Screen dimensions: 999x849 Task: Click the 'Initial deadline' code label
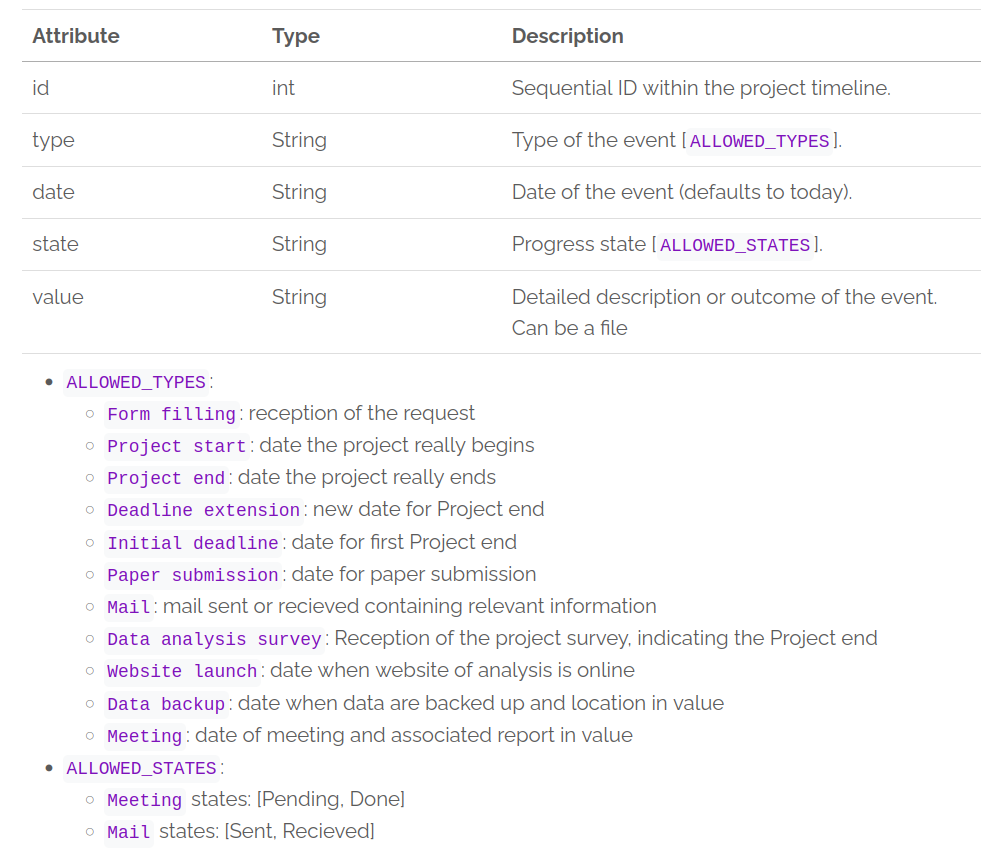click(x=193, y=543)
